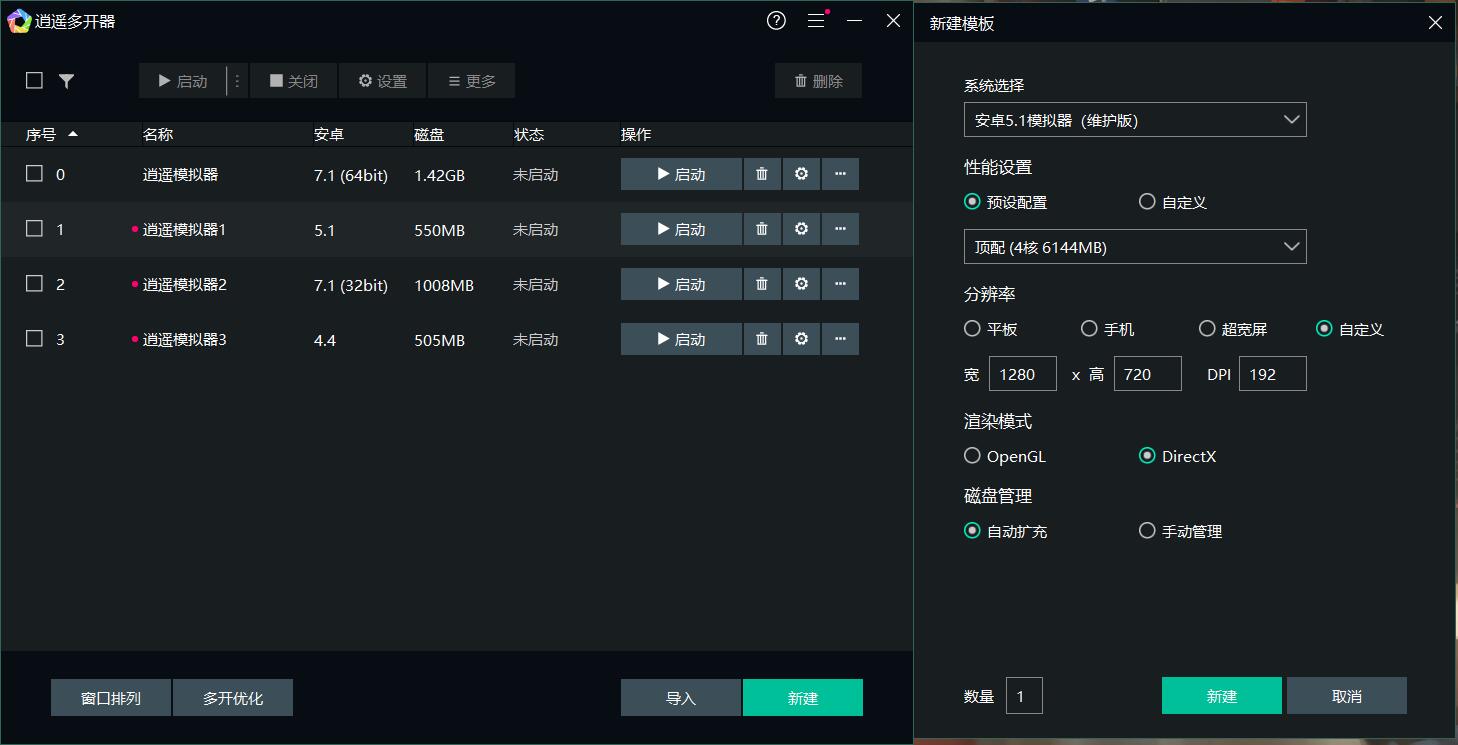Open settings gear for 逍遥模拟器2

click(x=801, y=284)
